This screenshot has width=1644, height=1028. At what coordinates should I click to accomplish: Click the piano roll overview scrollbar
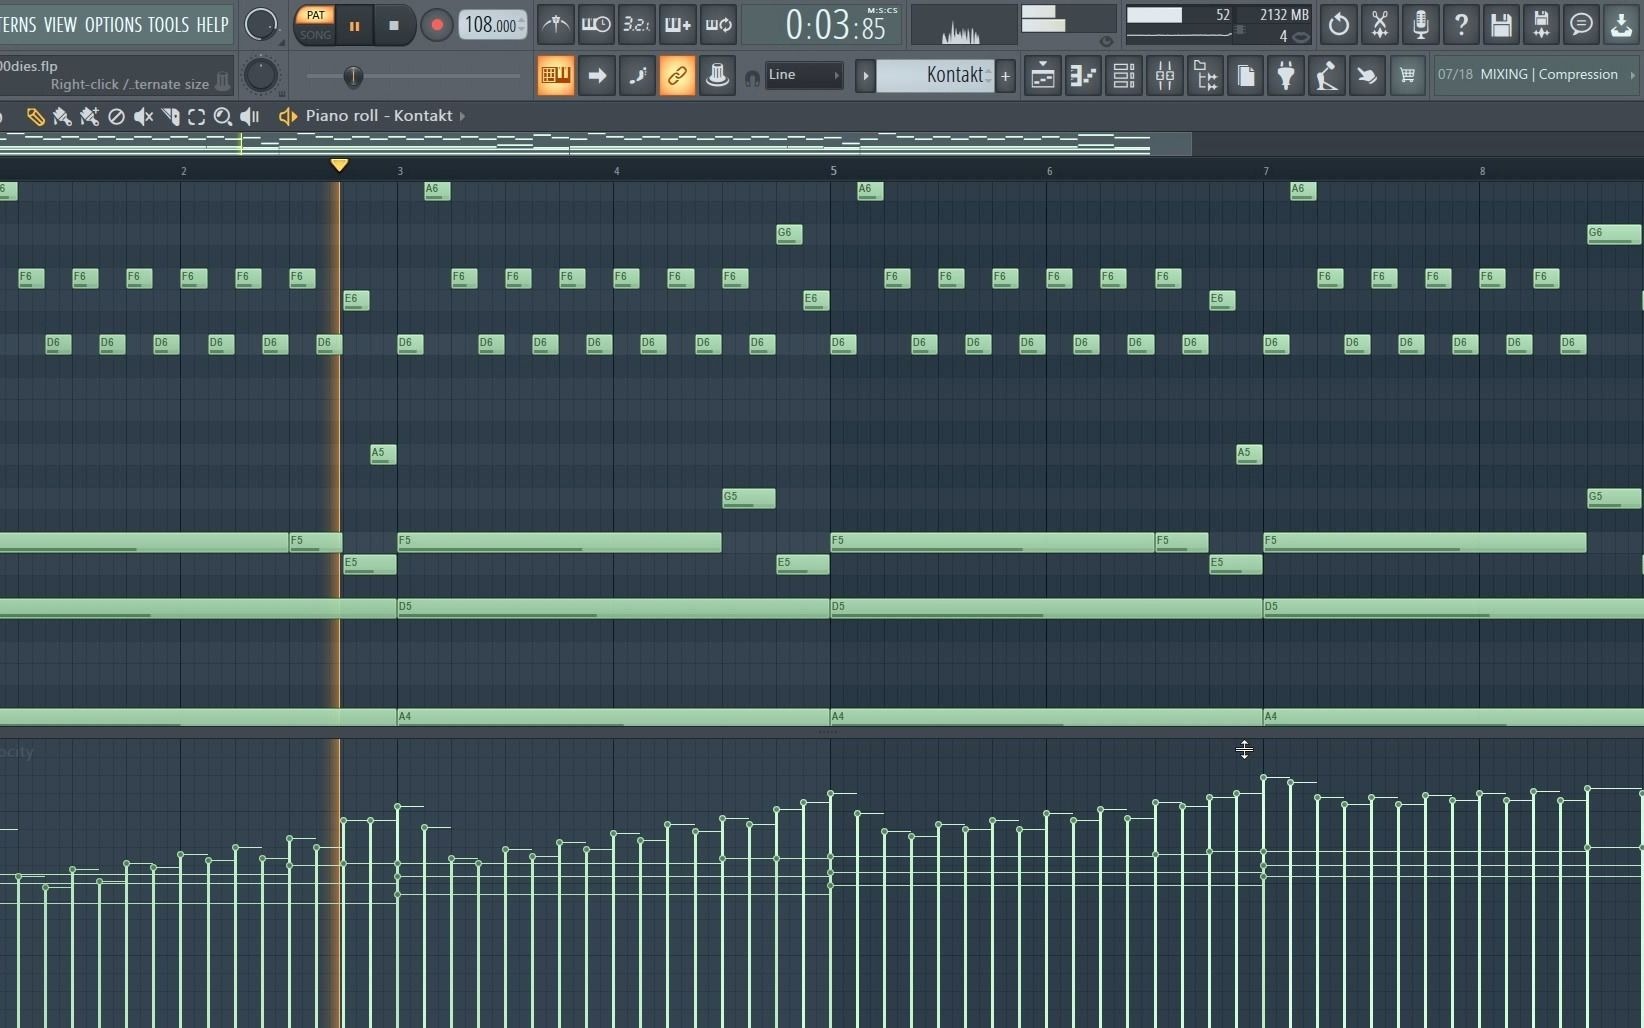coord(596,144)
